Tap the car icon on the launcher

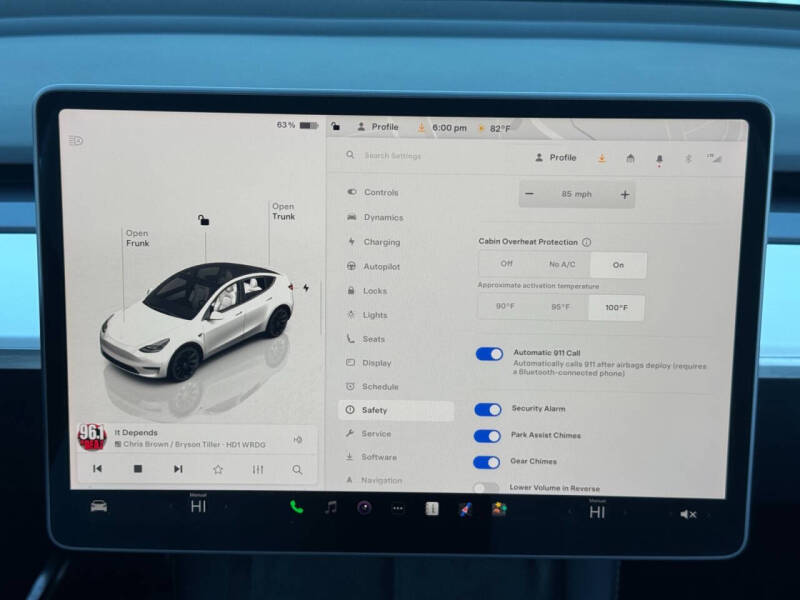point(99,508)
